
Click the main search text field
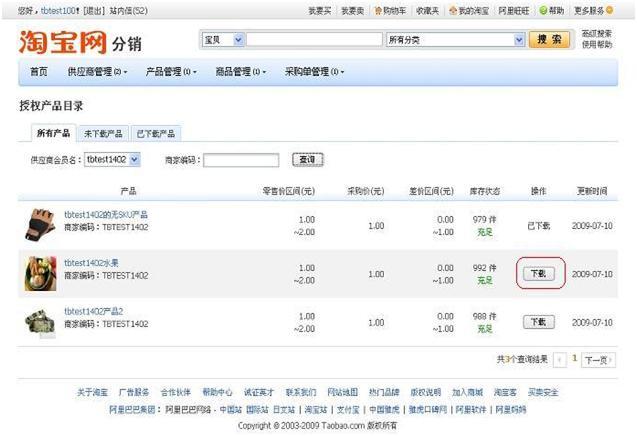(314, 40)
